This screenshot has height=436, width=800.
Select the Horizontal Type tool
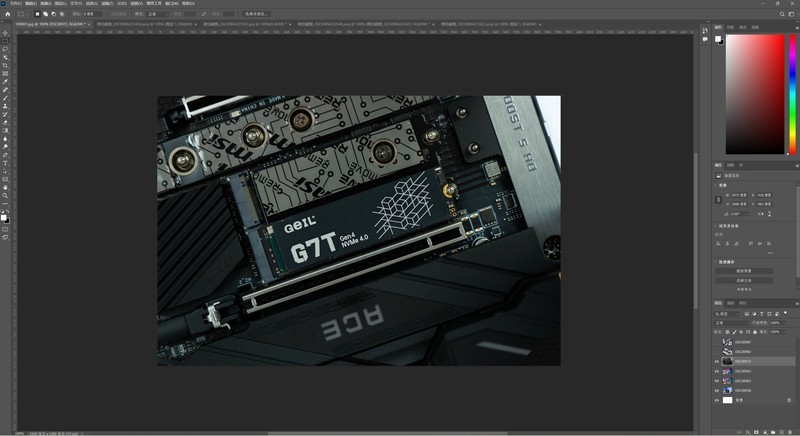(x=6, y=163)
